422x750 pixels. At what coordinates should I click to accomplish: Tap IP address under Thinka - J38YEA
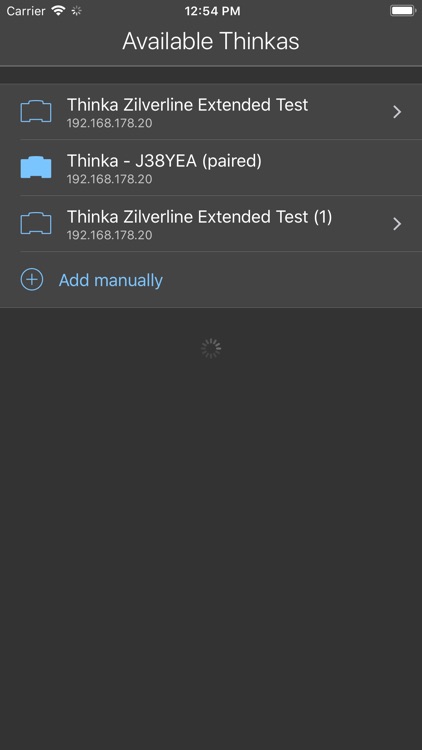110,179
